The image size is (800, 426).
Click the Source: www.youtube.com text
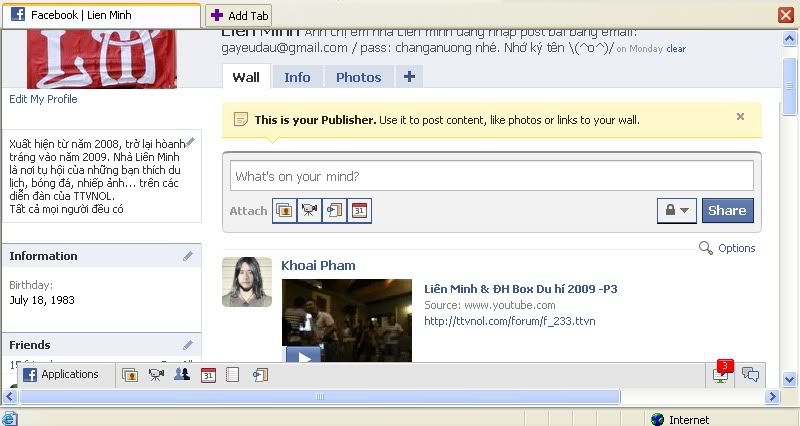point(490,305)
